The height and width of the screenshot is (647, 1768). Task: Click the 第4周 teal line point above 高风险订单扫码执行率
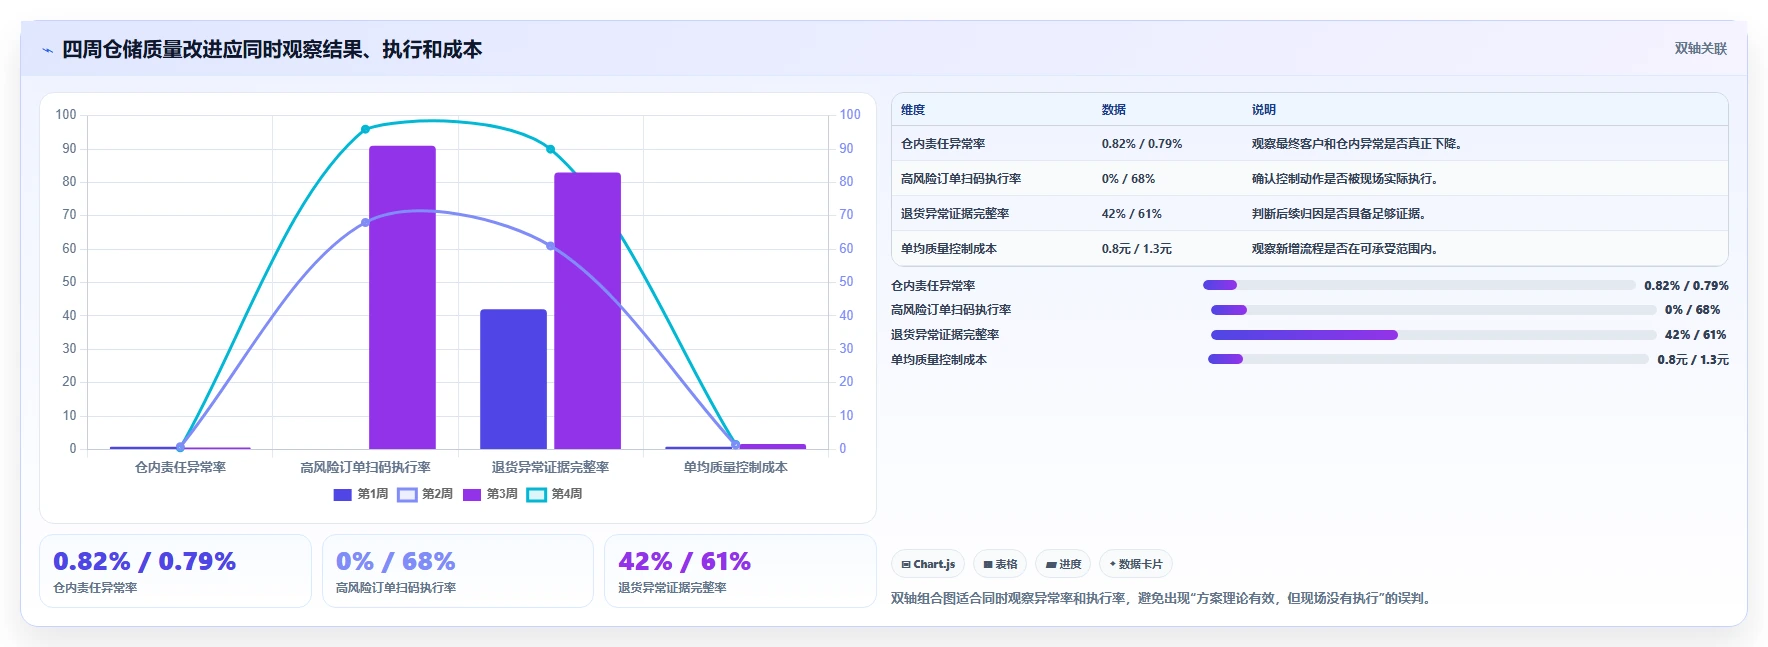(x=365, y=129)
